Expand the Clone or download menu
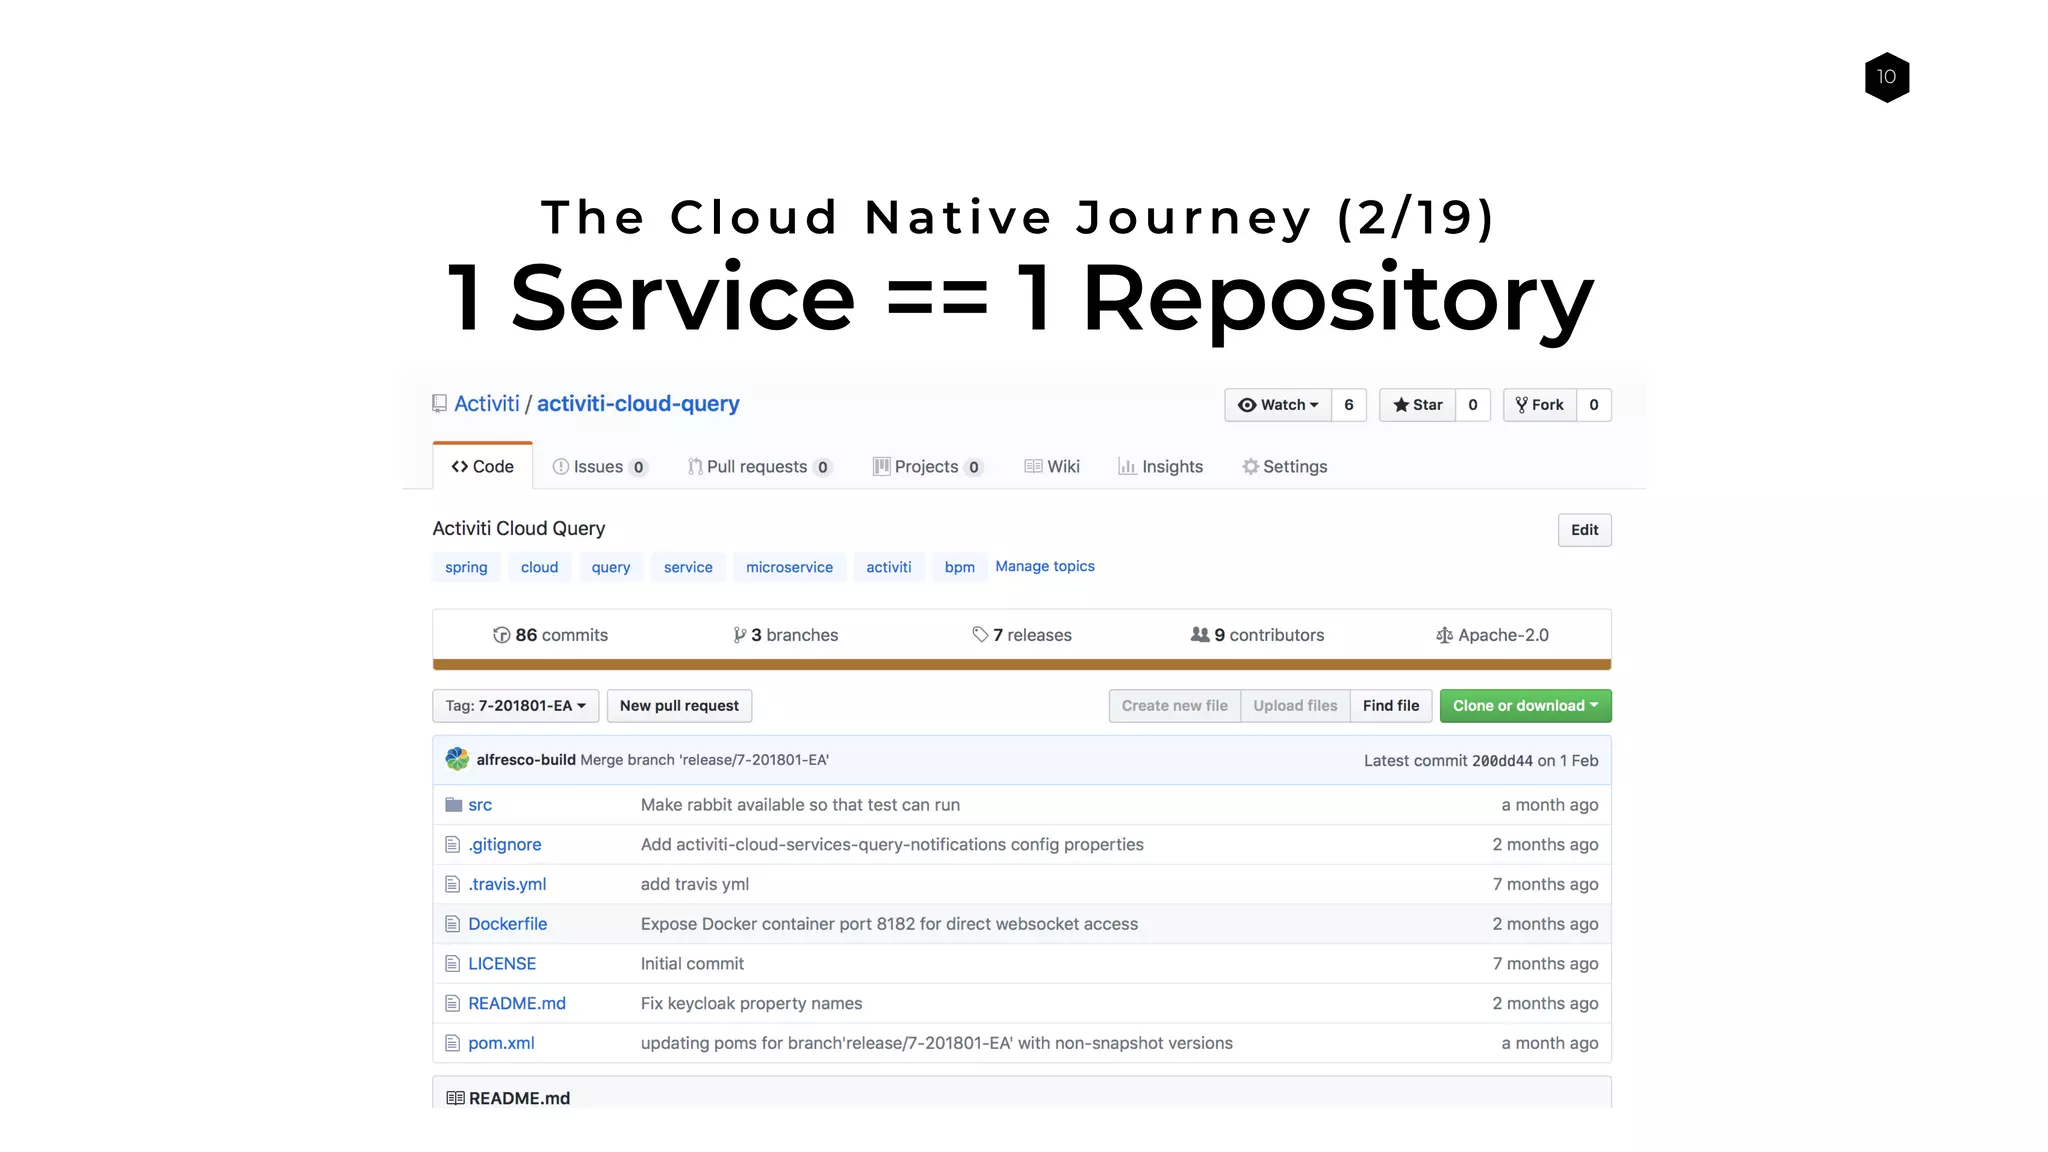This screenshot has width=2048, height=1152. tap(1525, 706)
